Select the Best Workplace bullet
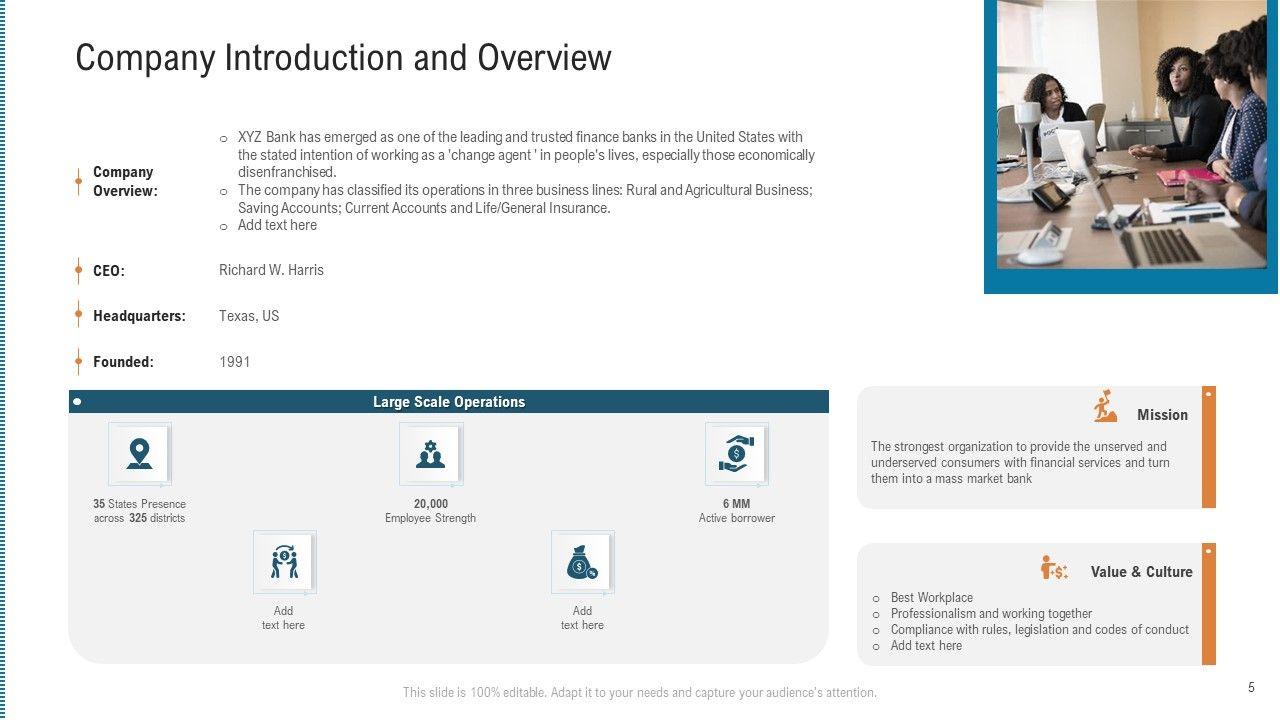Screen dimensions: 1280x720 932,598
